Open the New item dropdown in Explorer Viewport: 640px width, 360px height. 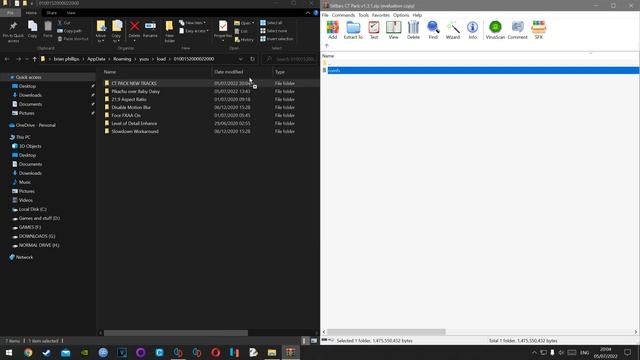193,23
